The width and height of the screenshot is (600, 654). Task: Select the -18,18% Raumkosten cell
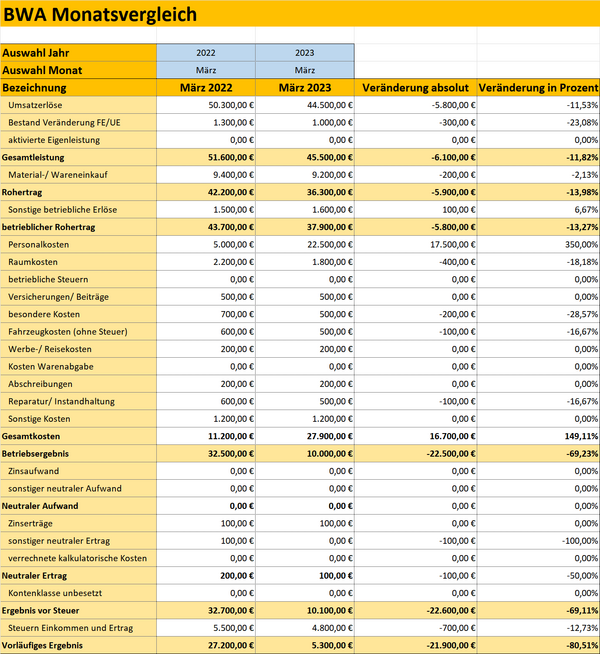click(x=538, y=262)
